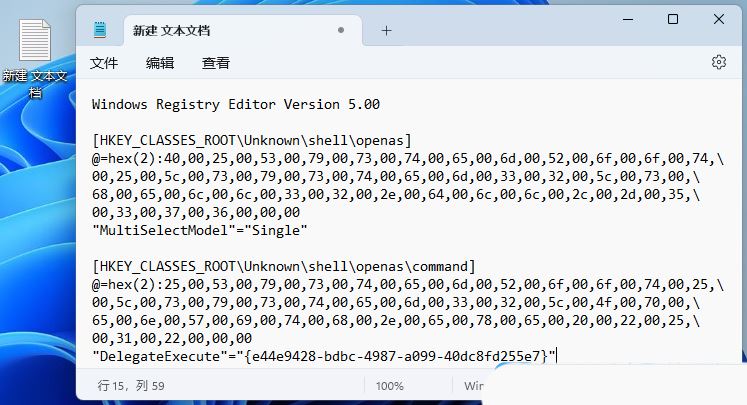The height and width of the screenshot is (405, 747).
Task: Click the 100% zoom level in status bar
Action: (390, 386)
